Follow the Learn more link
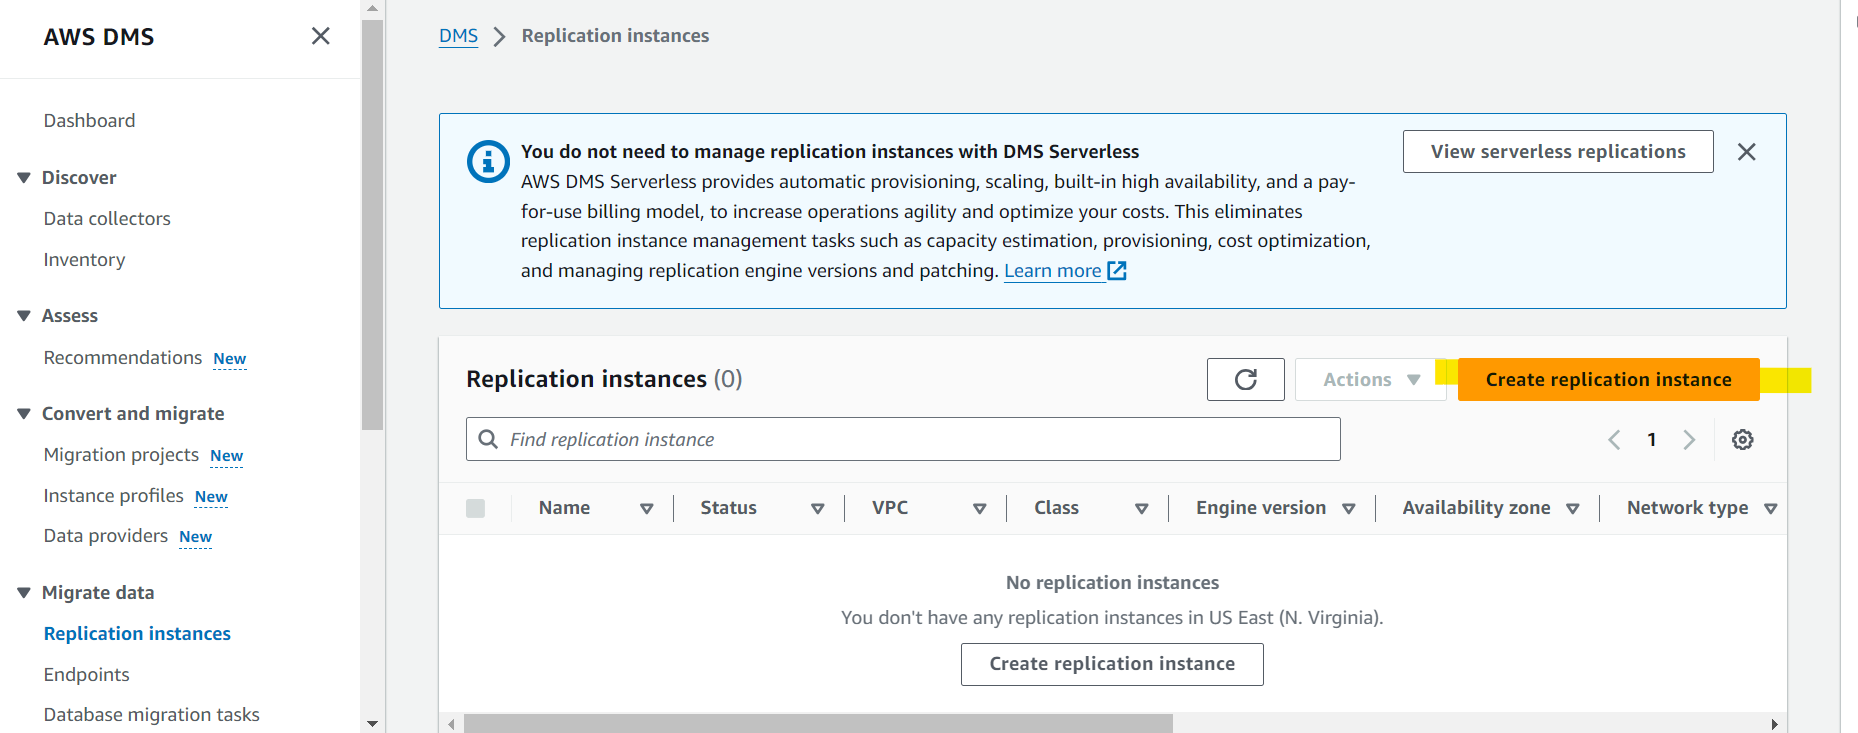 (1052, 271)
